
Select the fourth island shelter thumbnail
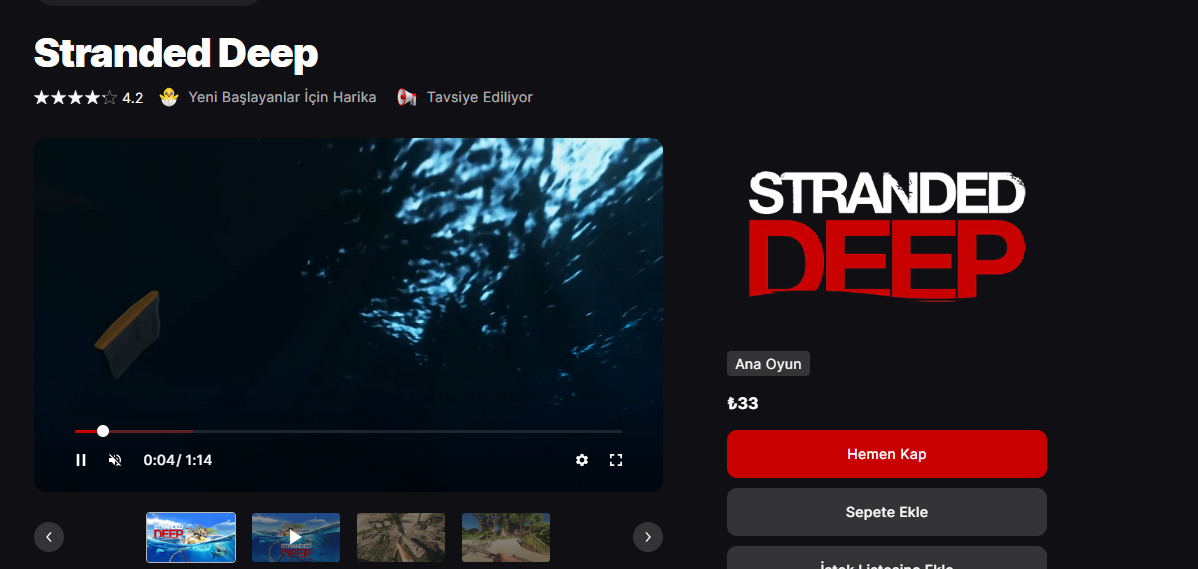pyautogui.click(x=506, y=538)
